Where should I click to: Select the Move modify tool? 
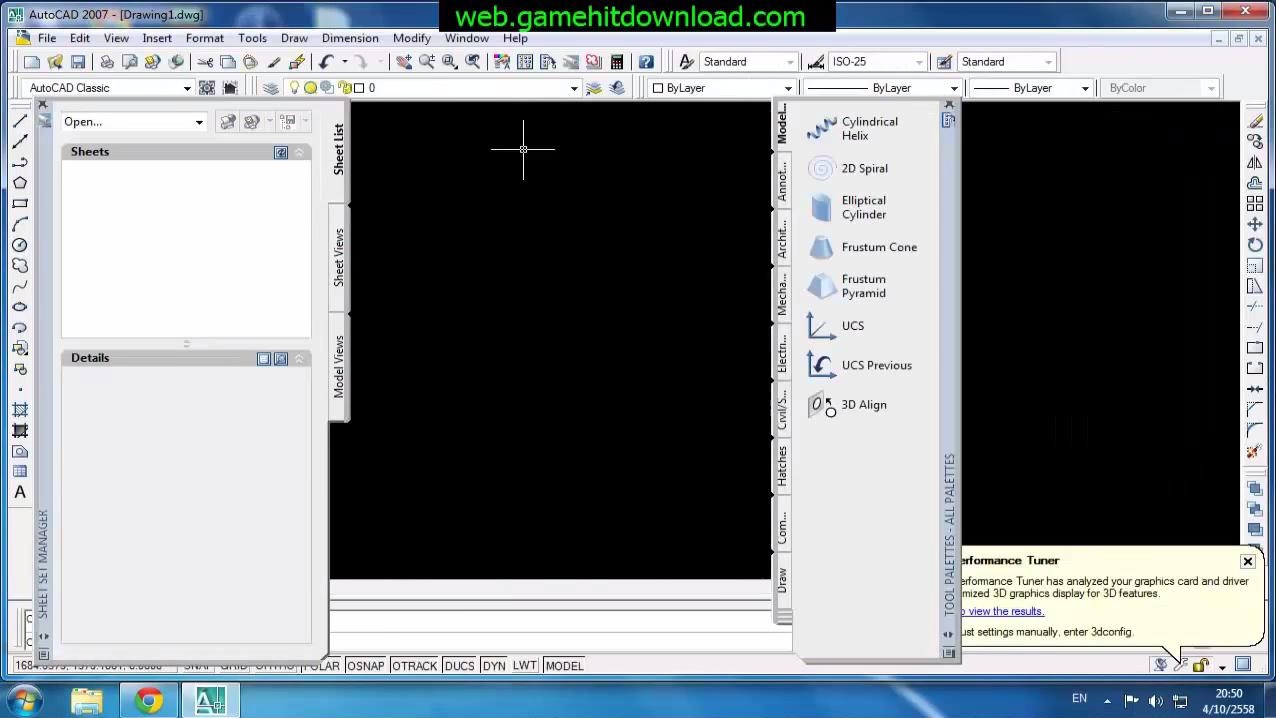pyautogui.click(x=1255, y=224)
